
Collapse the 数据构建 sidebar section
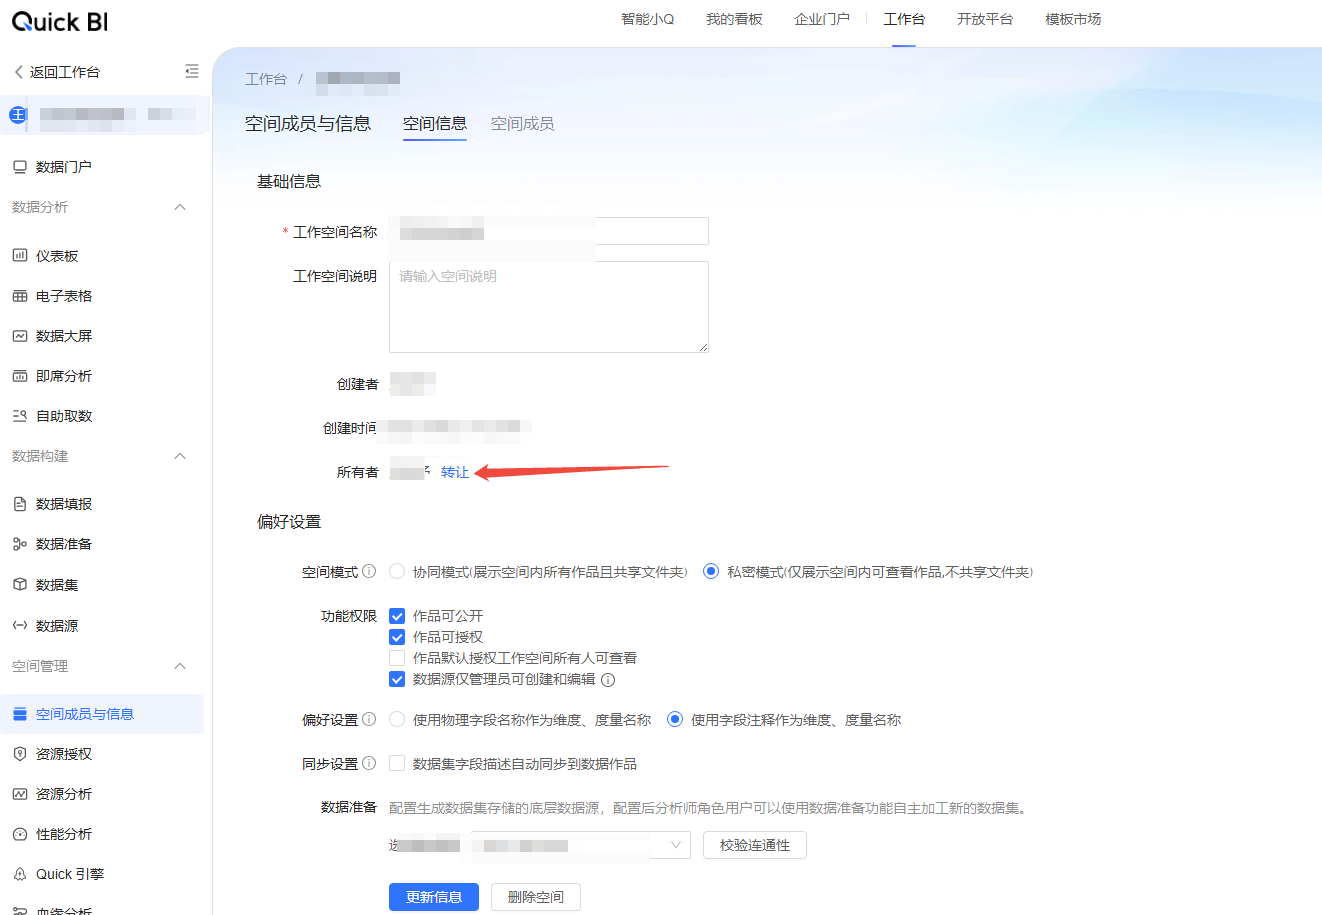coord(180,456)
